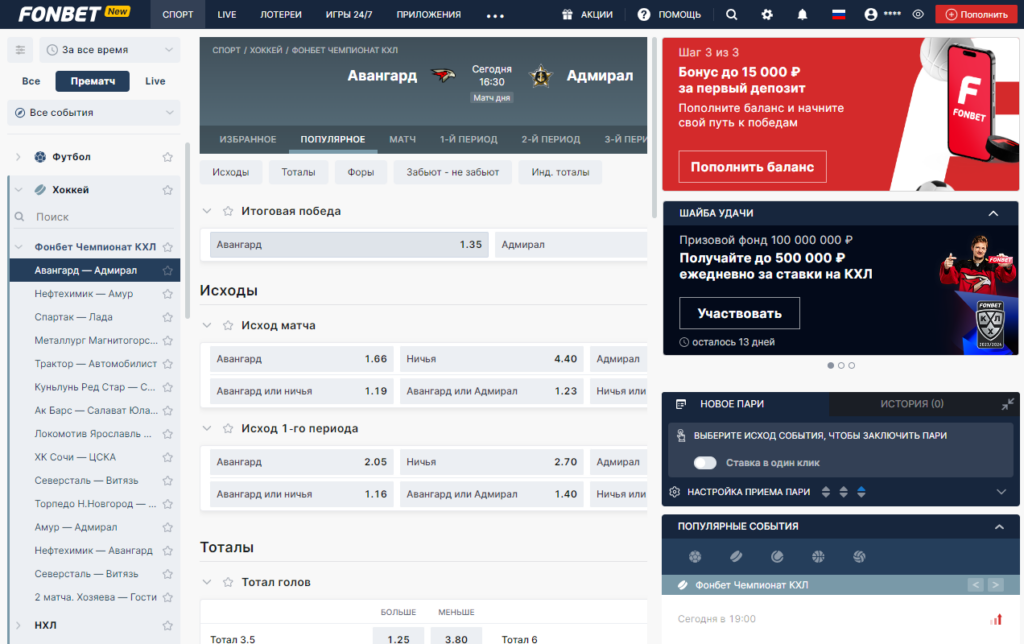Favorite Итоговая победа market star

pyautogui.click(x=228, y=211)
